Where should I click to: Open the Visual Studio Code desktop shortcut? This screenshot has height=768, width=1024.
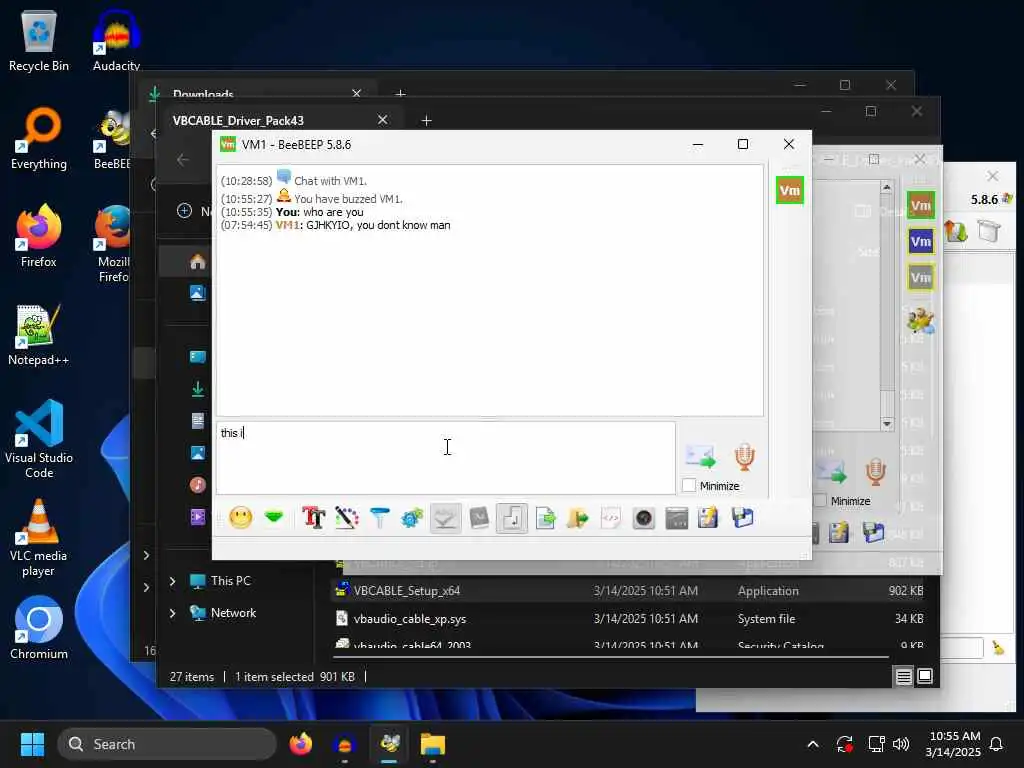[x=39, y=439]
